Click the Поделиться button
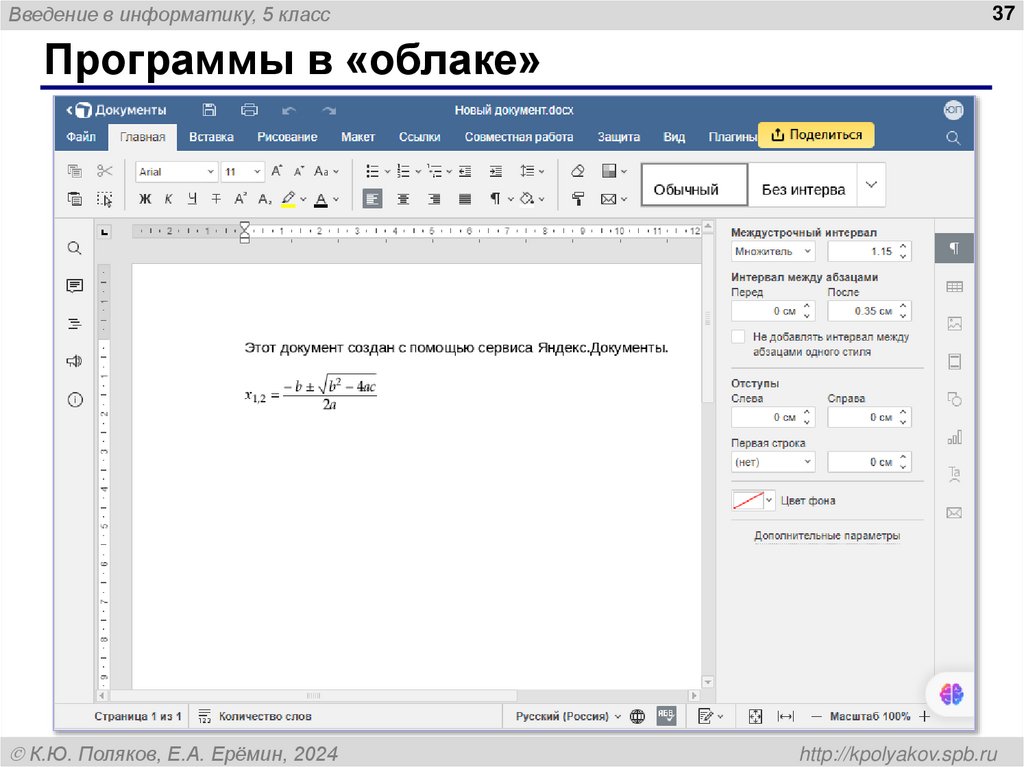 (816, 133)
